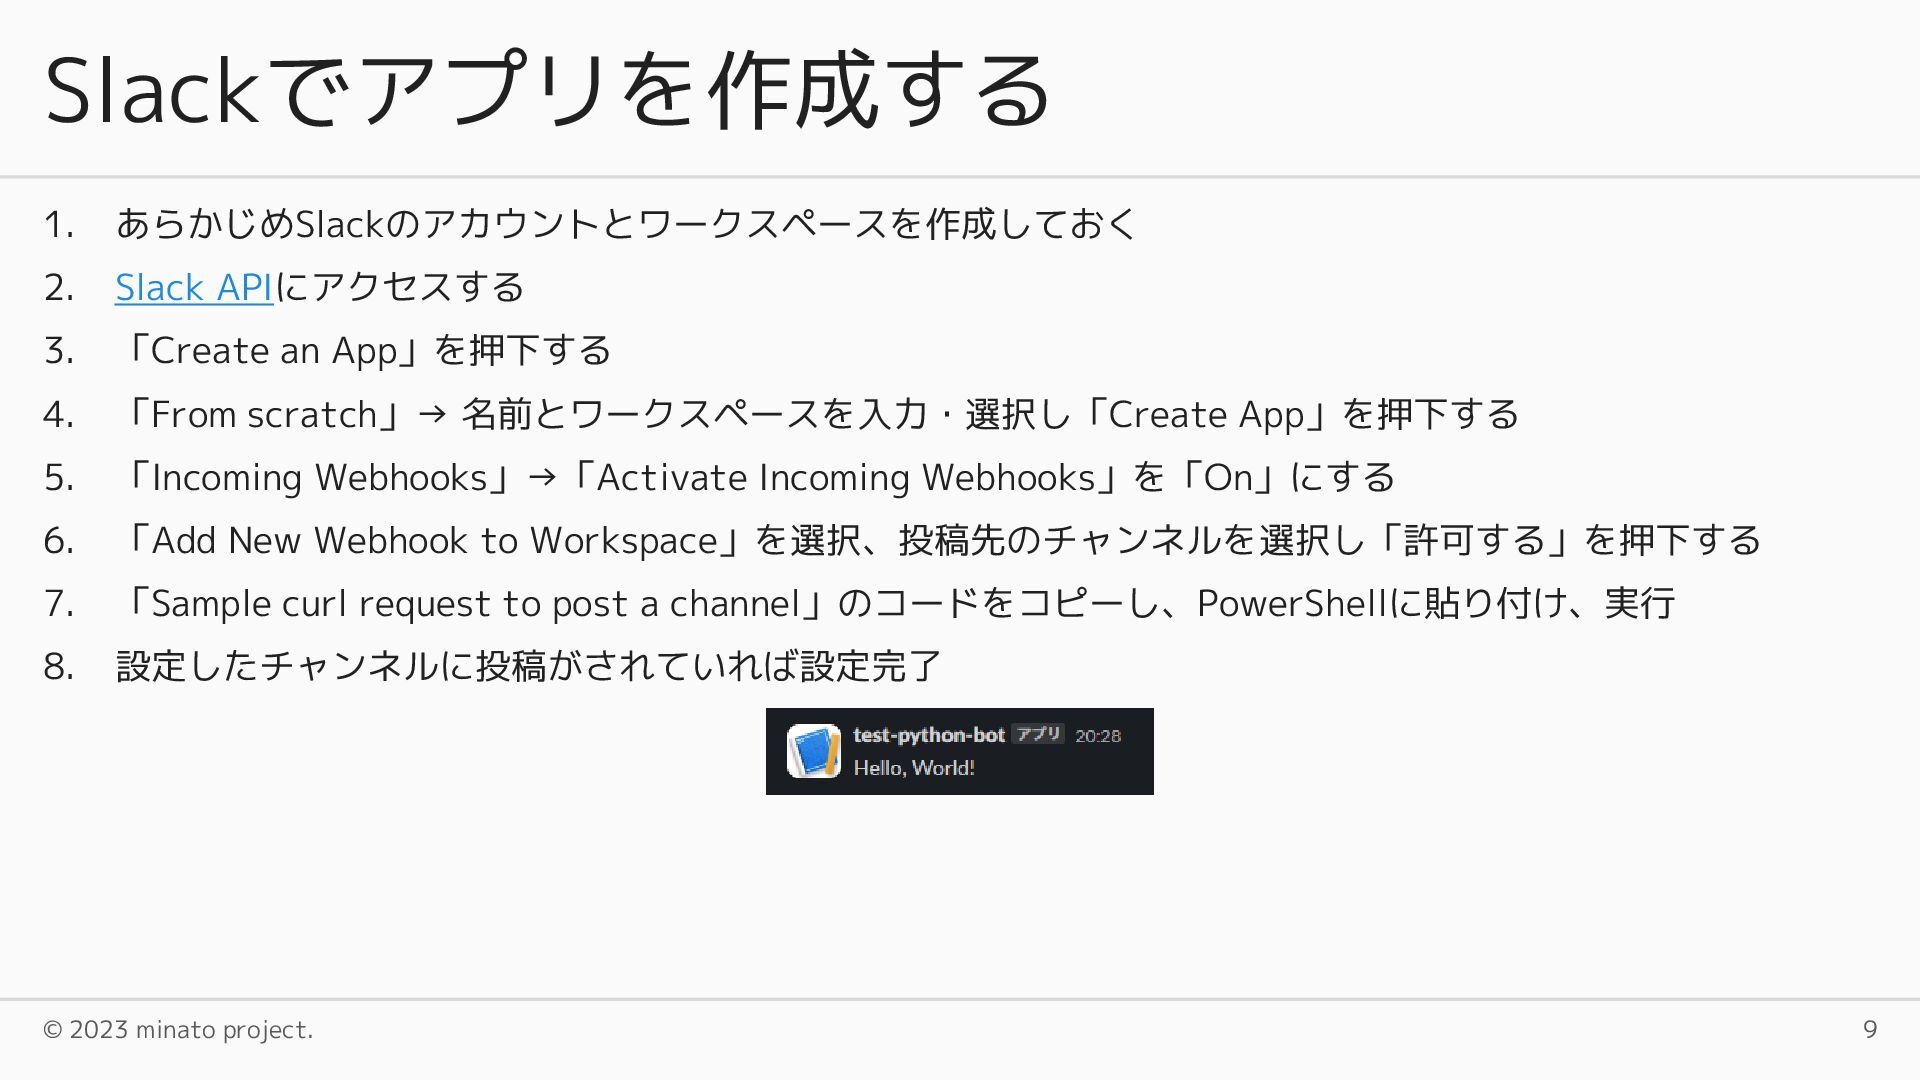
Task: Open the Slack API hyperlink
Action: click(194, 288)
